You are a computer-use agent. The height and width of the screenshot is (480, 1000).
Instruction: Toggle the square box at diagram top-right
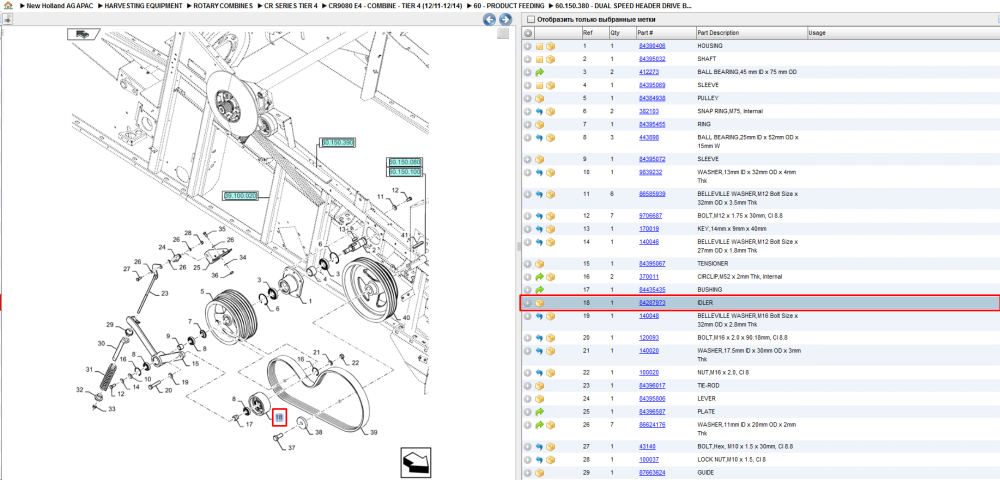pos(503,33)
